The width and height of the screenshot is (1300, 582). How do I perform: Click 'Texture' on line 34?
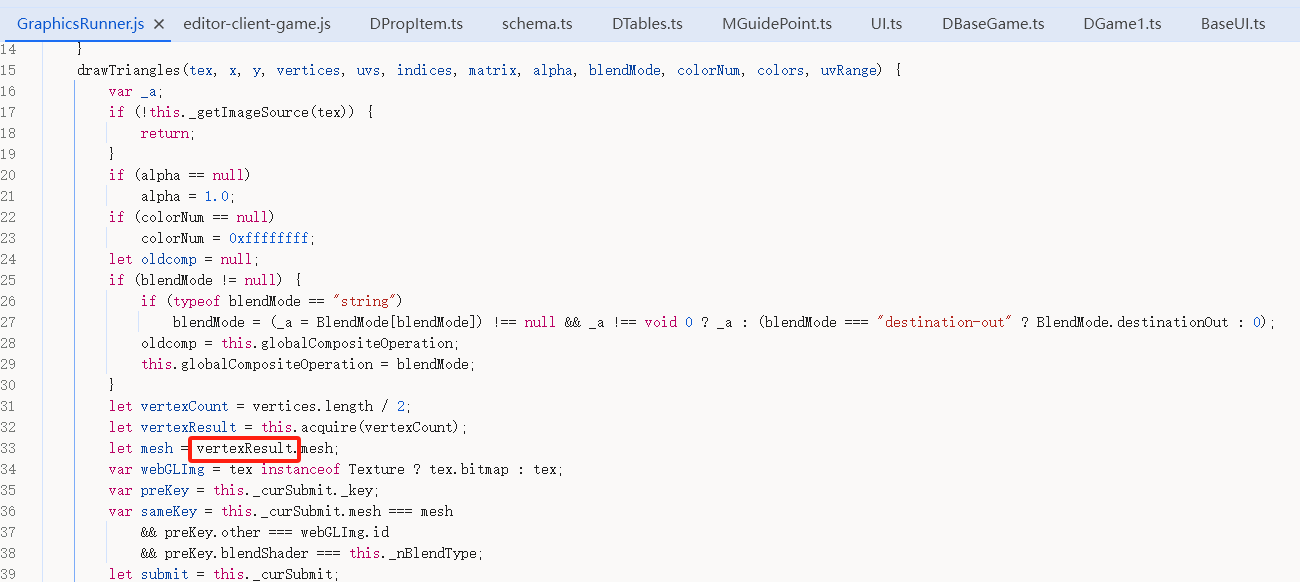[377, 469]
